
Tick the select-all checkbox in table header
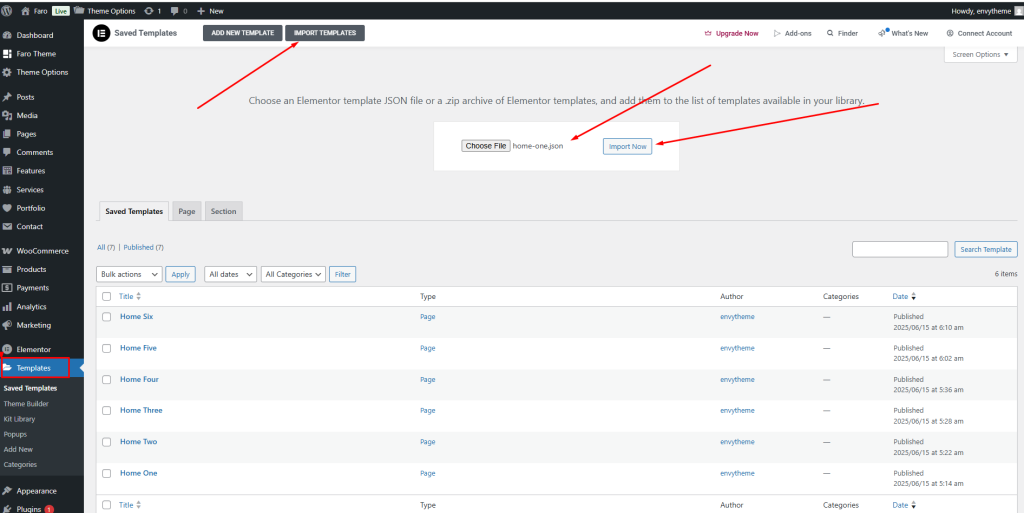point(107,296)
